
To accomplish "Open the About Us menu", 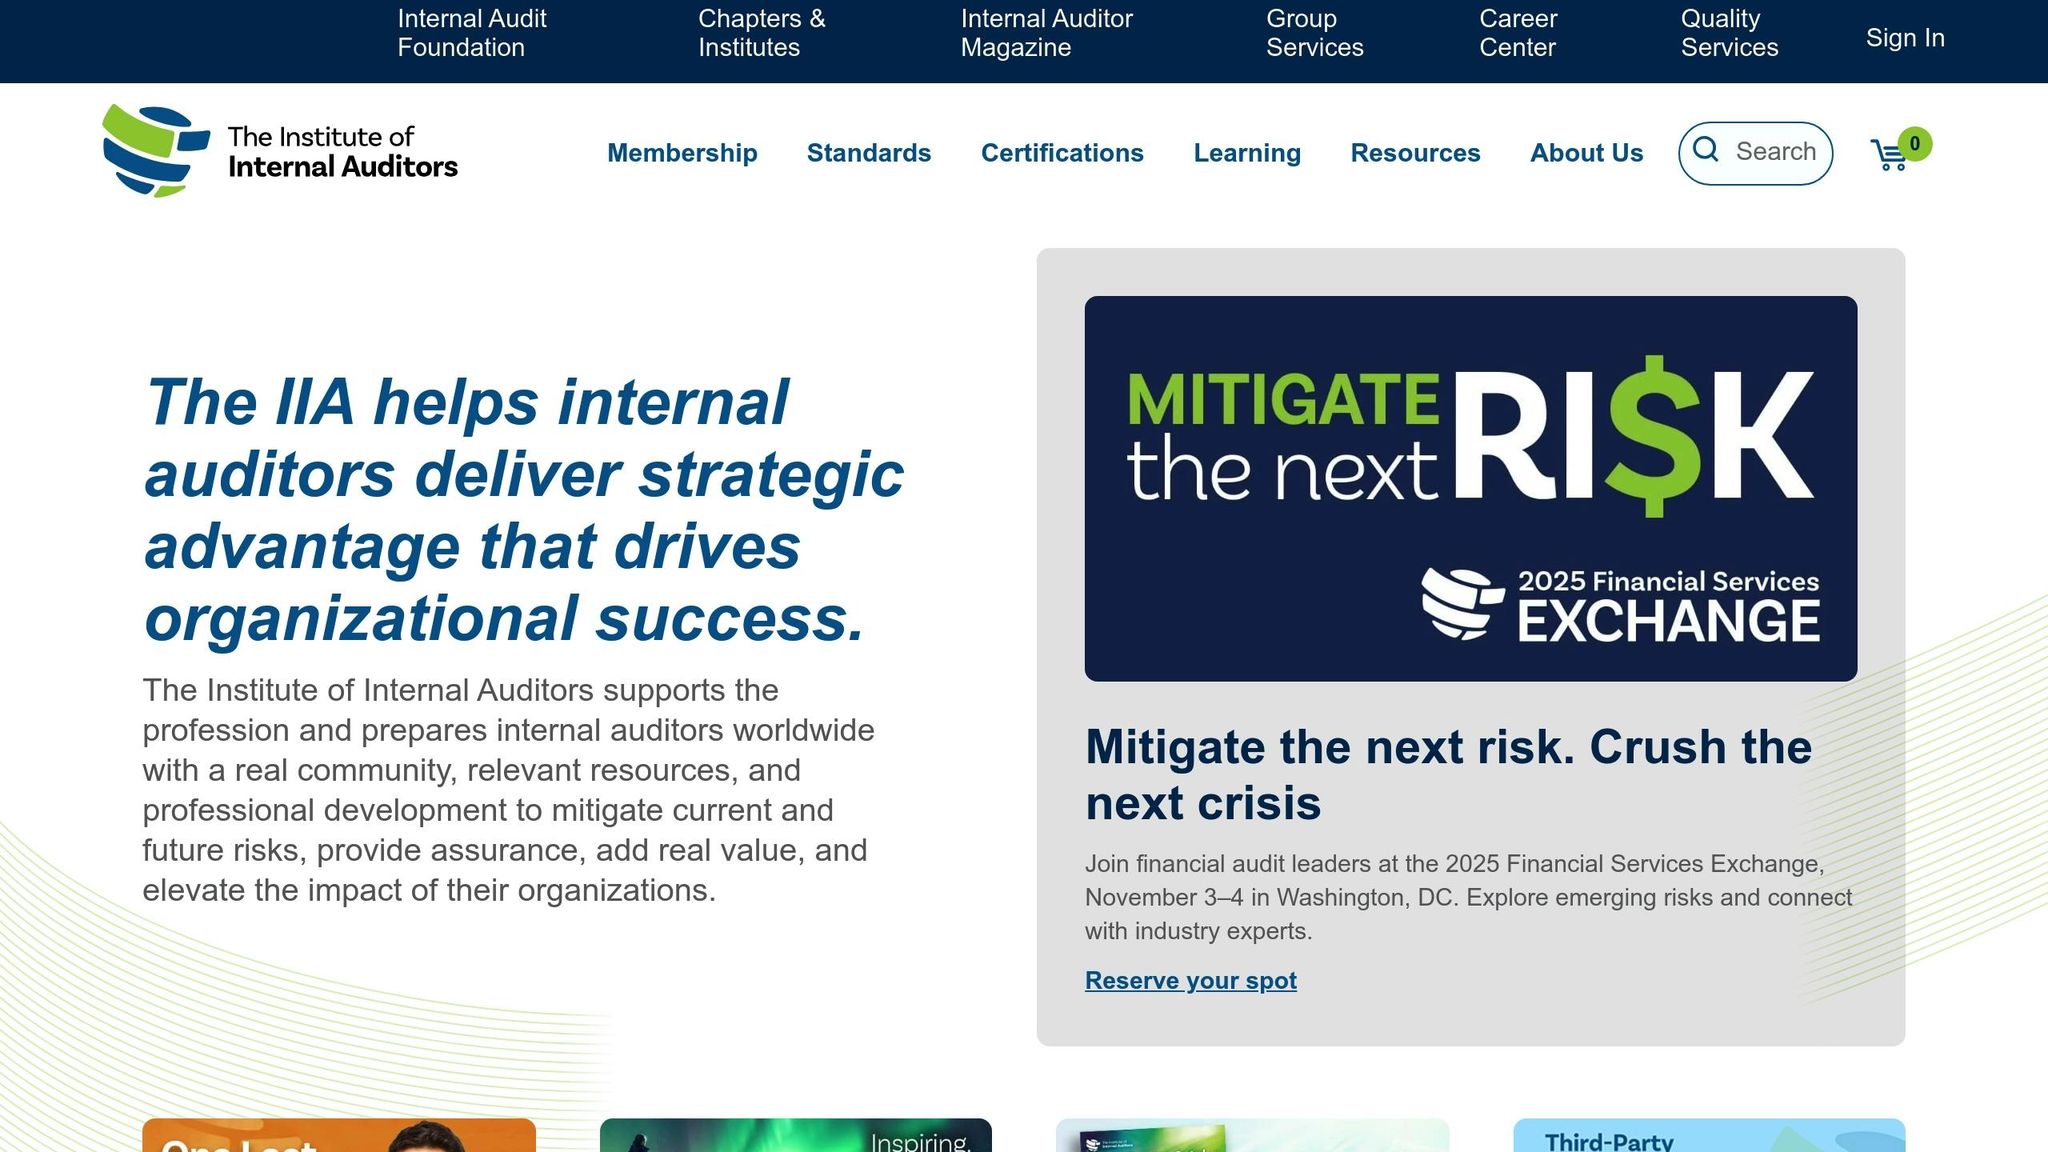I will pos(1586,153).
